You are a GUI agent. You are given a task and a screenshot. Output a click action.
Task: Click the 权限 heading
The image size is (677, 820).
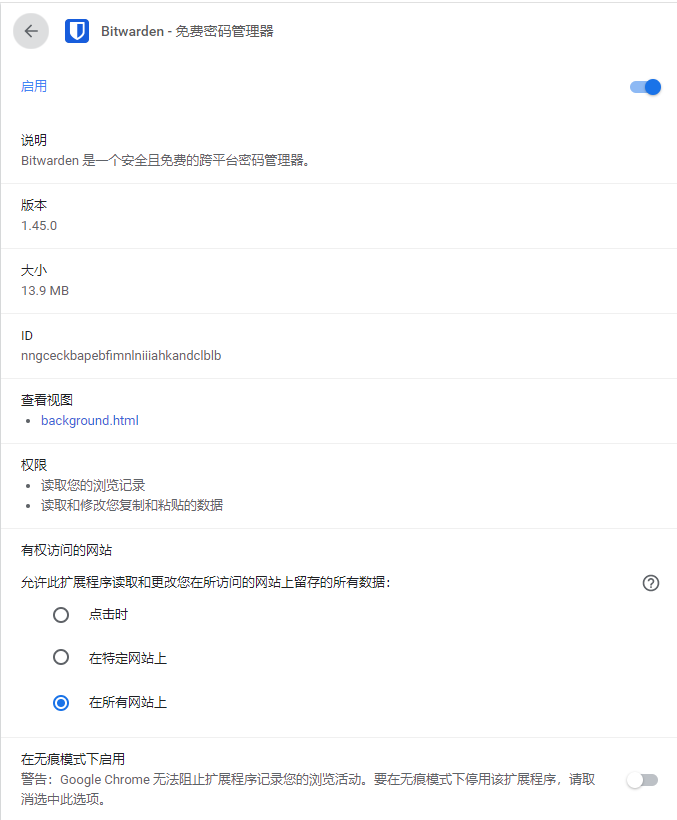pyautogui.click(x=34, y=465)
